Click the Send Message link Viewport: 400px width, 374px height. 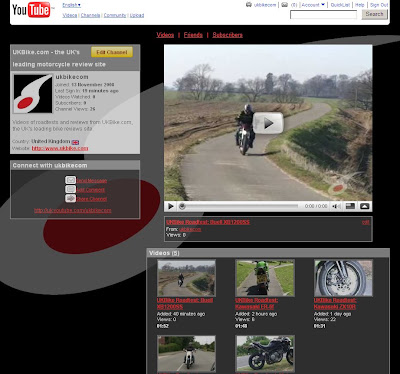click(92, 181)
